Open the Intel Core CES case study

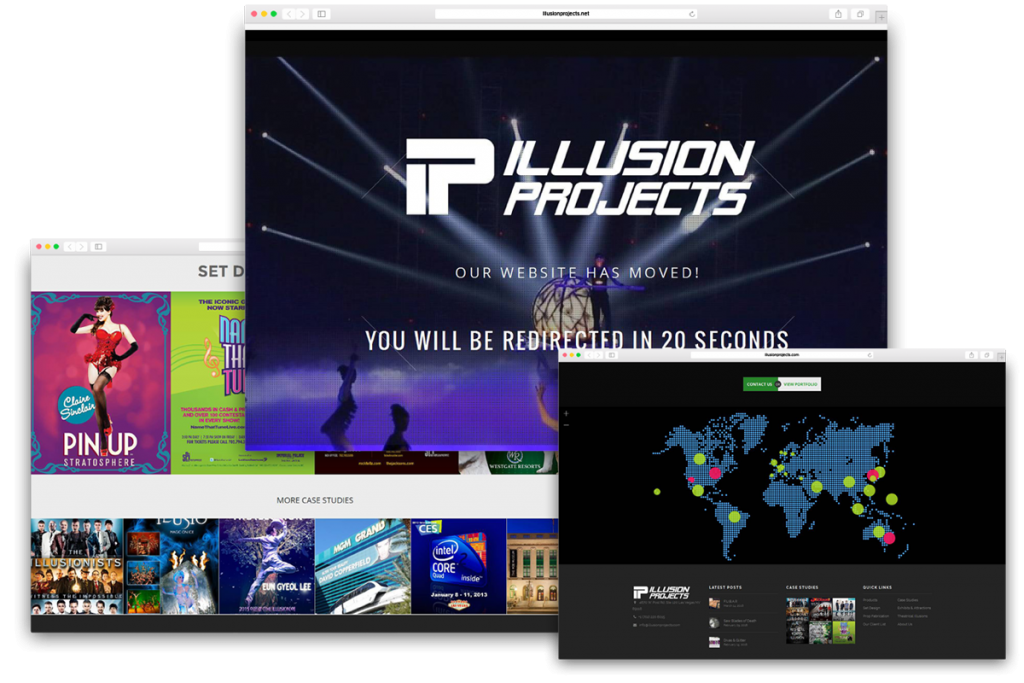[x=458, y=565]
